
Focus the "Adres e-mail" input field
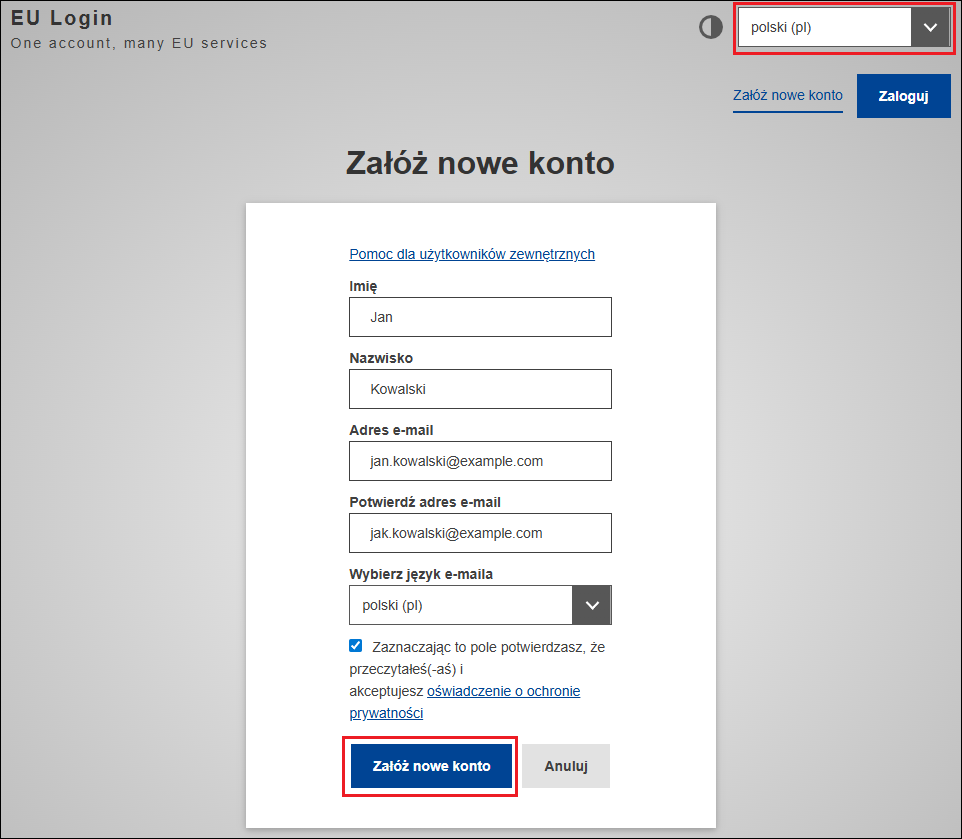480,461
